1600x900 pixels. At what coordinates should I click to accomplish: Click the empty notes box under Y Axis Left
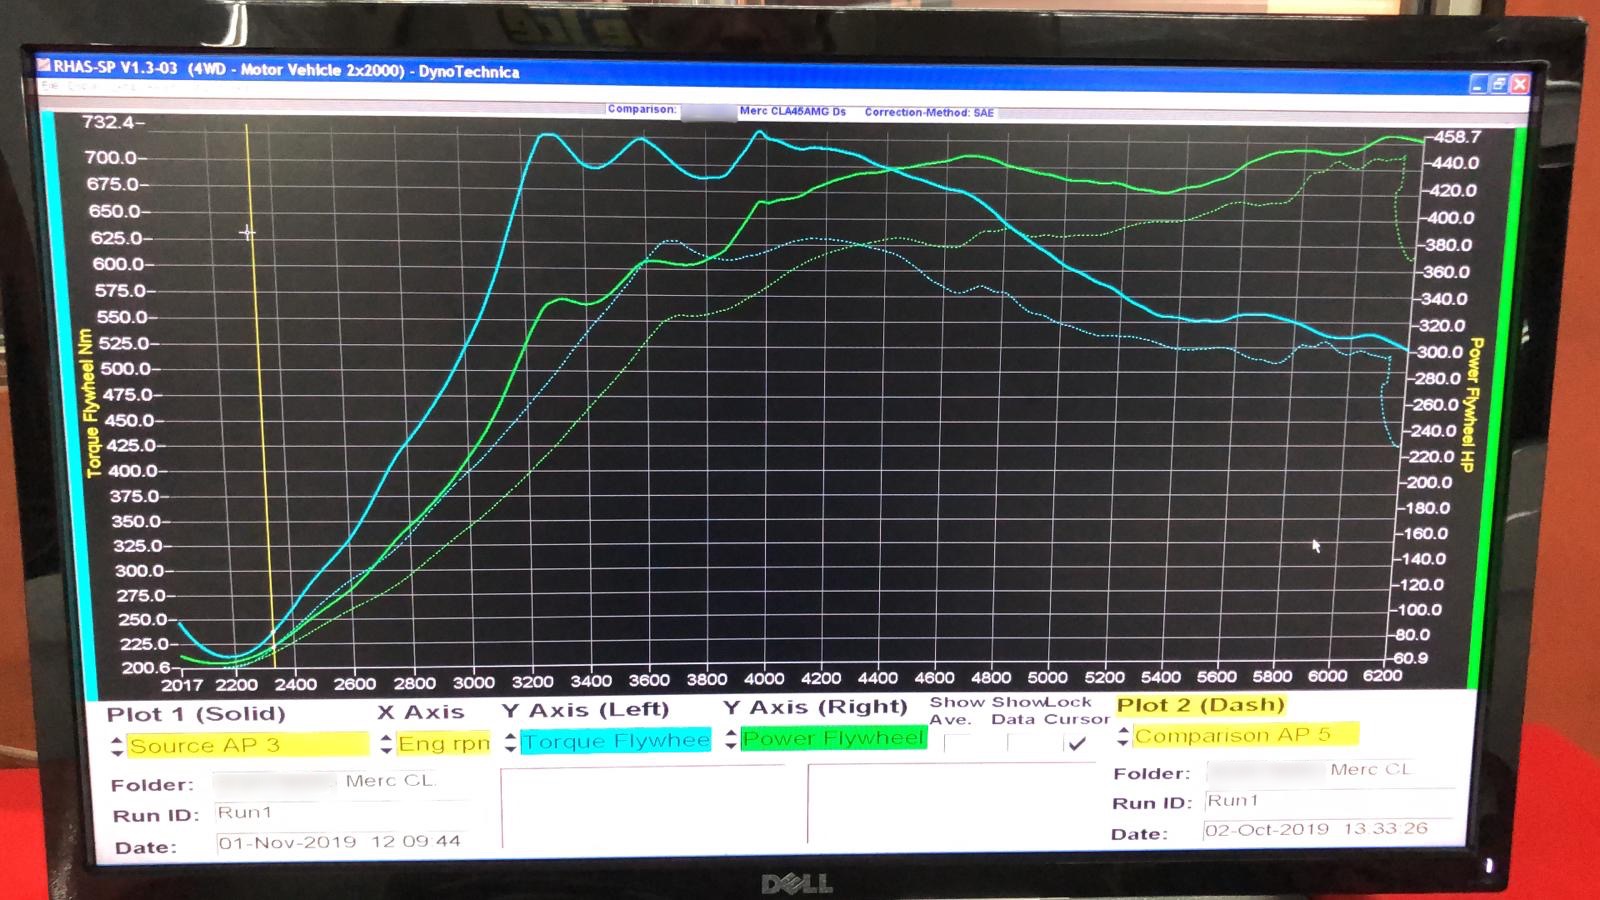(x=643, y=807)
